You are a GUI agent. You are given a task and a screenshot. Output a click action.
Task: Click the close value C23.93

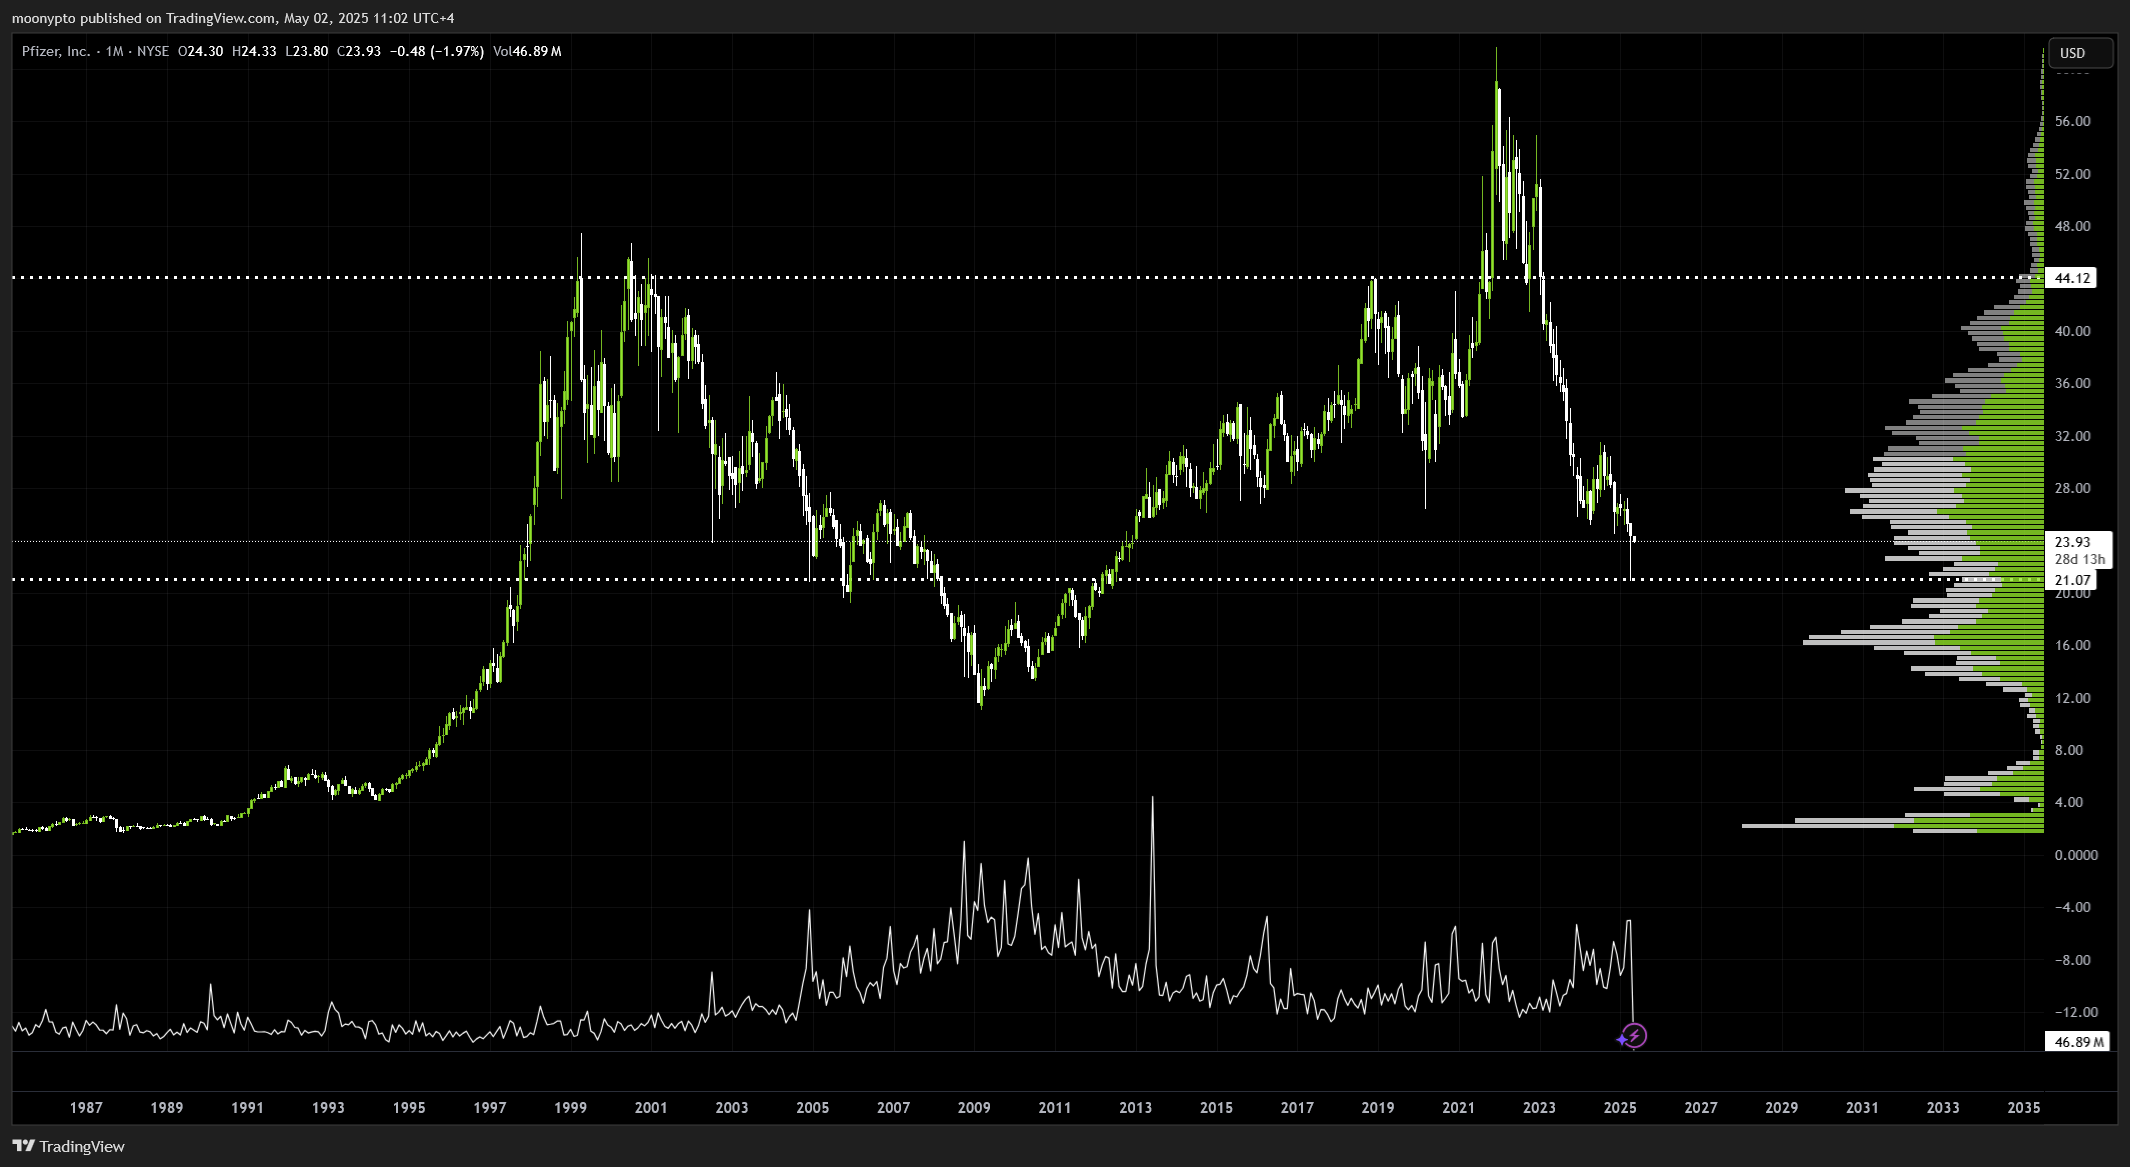[x=359, y=51]
